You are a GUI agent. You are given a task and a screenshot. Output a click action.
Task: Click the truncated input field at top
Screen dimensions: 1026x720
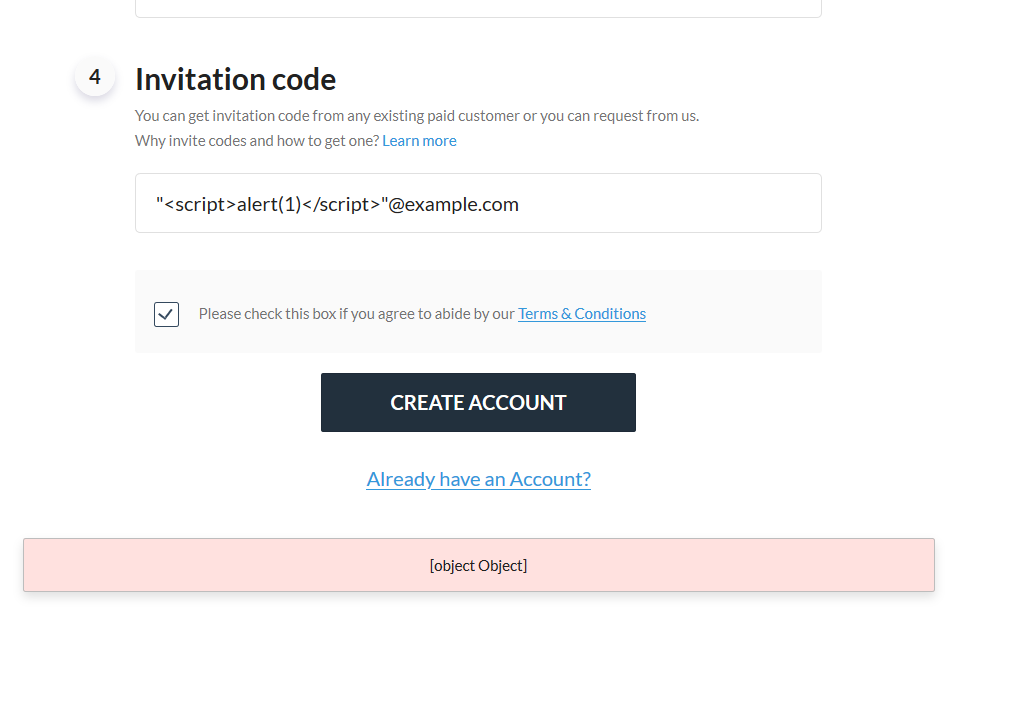click(478, 8)
